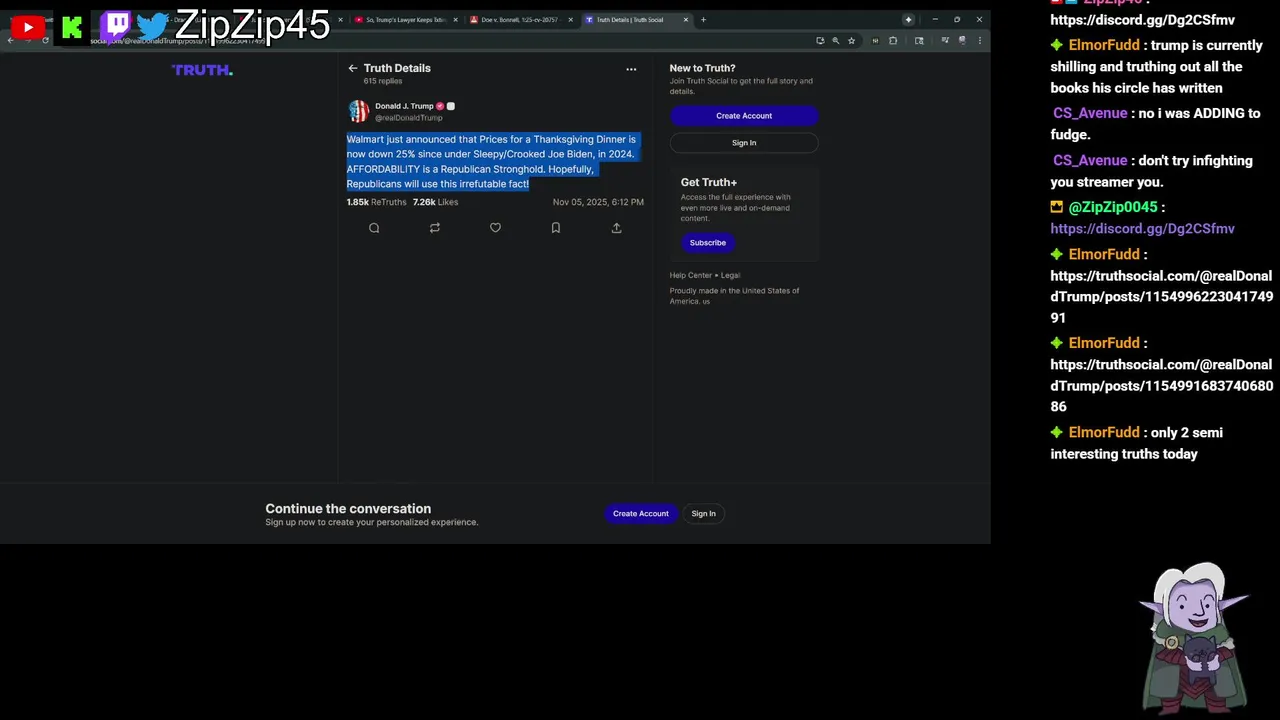Click the browser profile avatar icon

[x=962, y=41]
